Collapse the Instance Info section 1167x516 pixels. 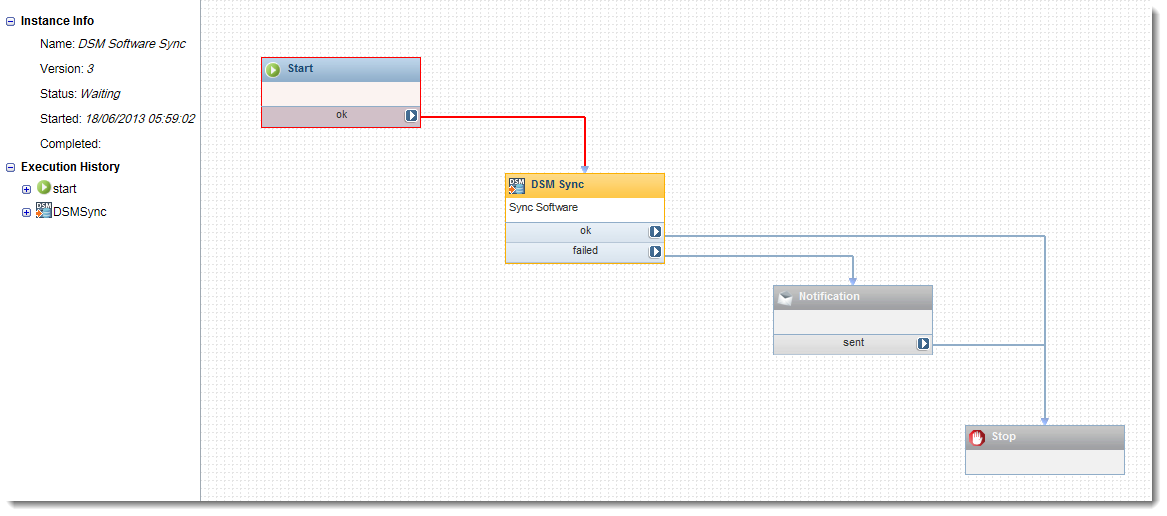[x=10, y=22]
